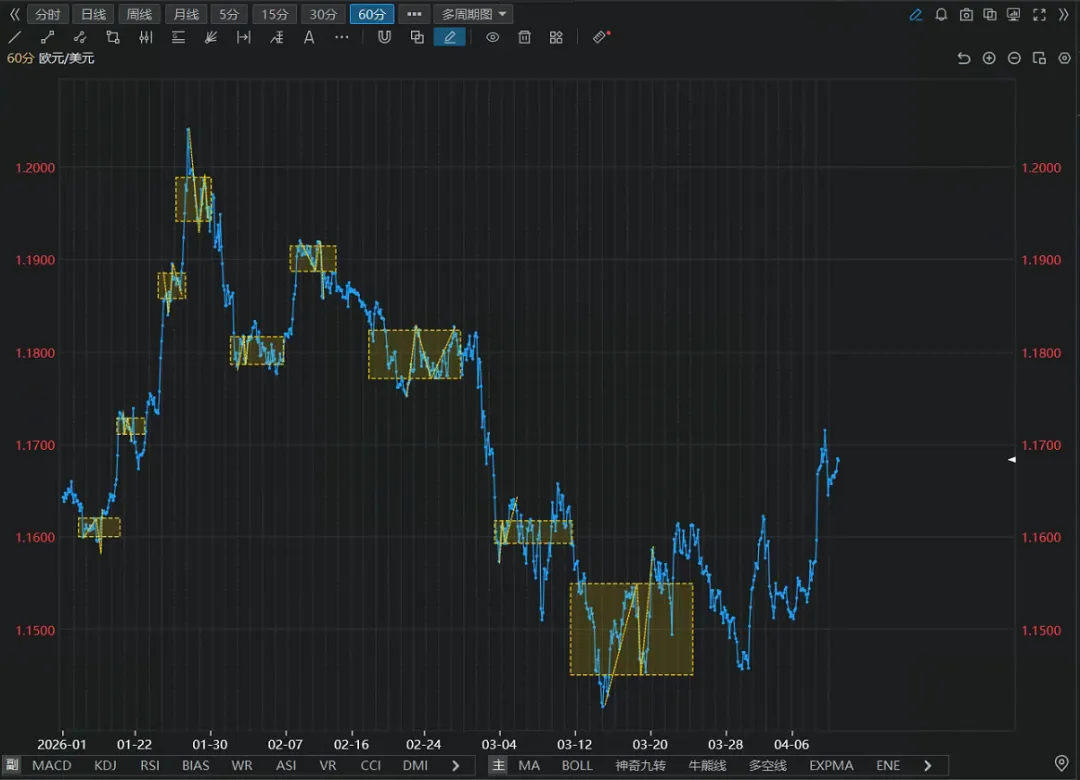
Task: Select the ASI indicator
Action: (286, 766)
